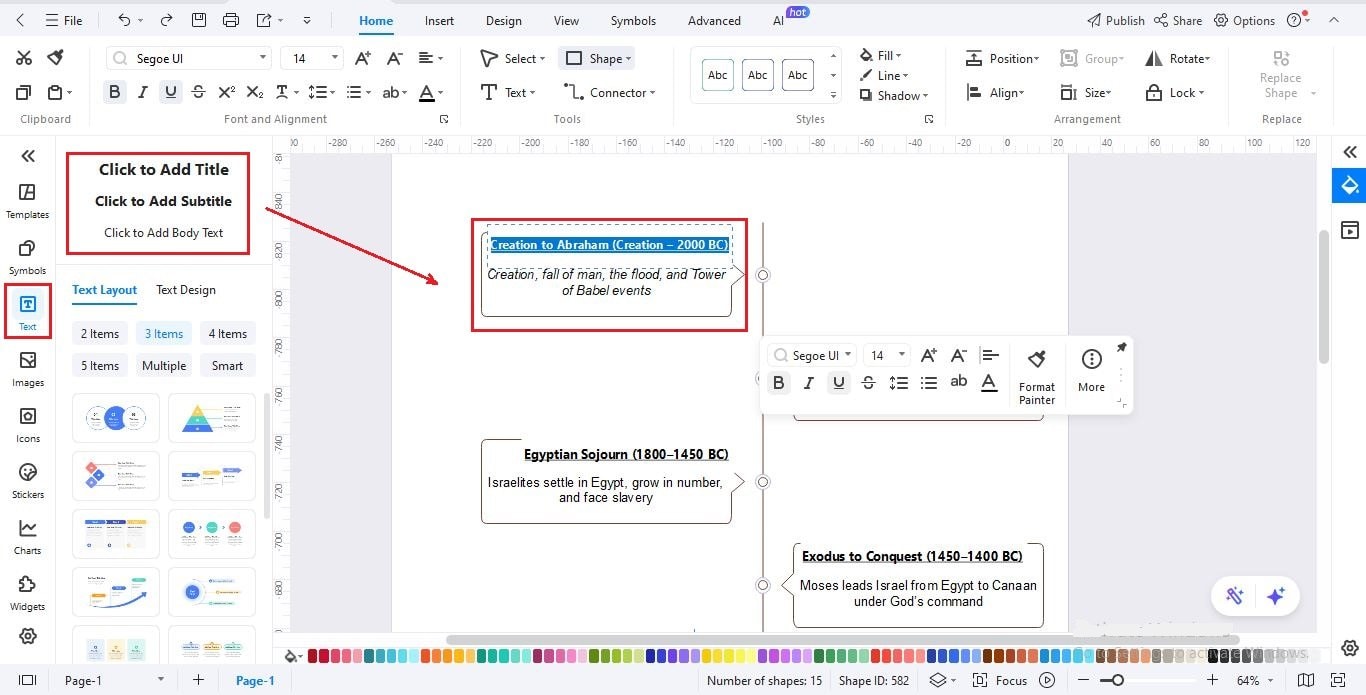Click the Publish button at top right
Viewport: 1366px width, 695px height.
[x=1115, y=19]
